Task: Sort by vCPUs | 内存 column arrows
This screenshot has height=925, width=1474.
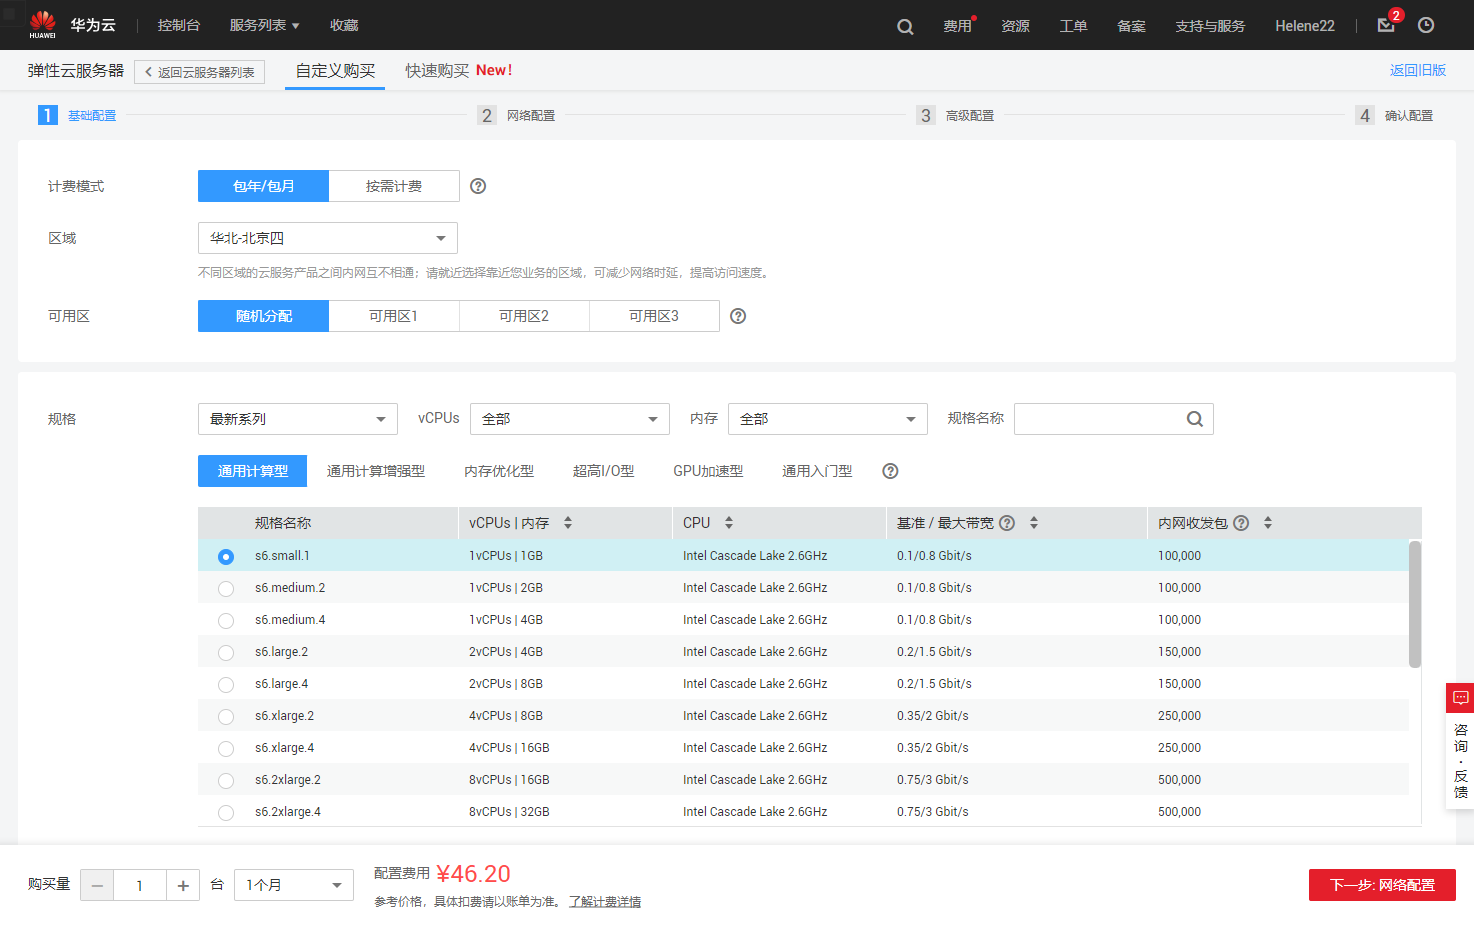Action: tap(568, 523)
